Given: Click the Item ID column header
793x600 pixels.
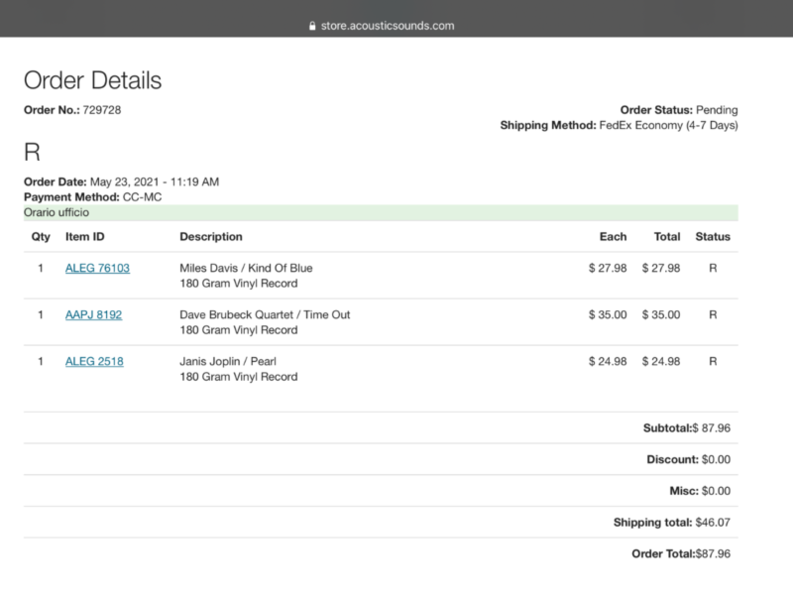Looking at the screenshot, I should pyautogui.click(x=84, y=237).
